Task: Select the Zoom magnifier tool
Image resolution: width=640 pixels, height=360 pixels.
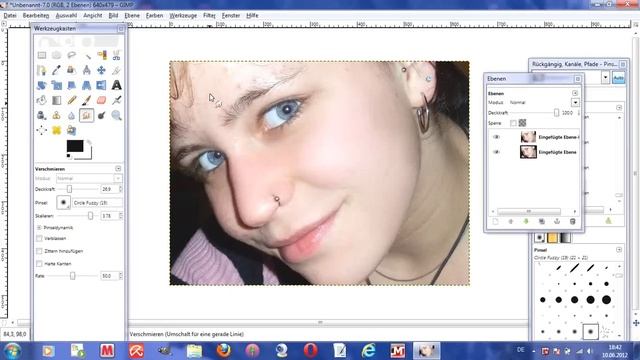Action: pos(116,116)
